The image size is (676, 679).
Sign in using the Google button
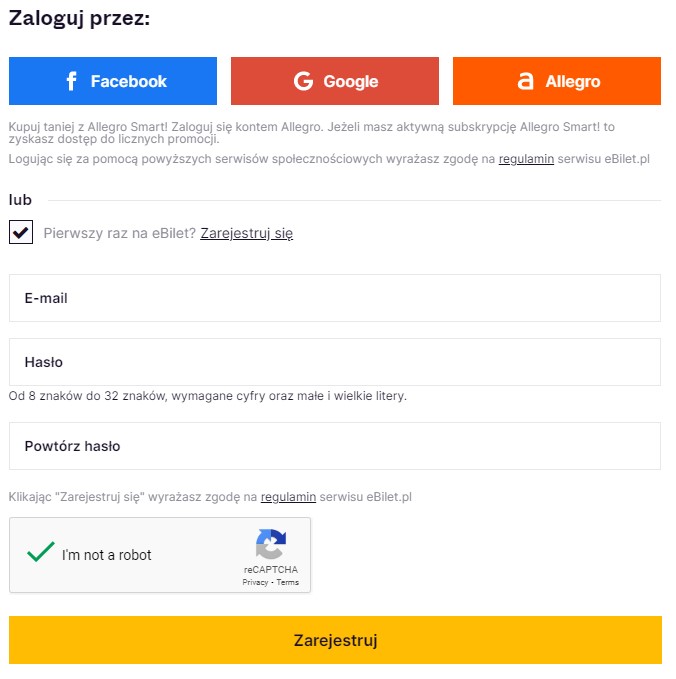(x=335, y=81)
